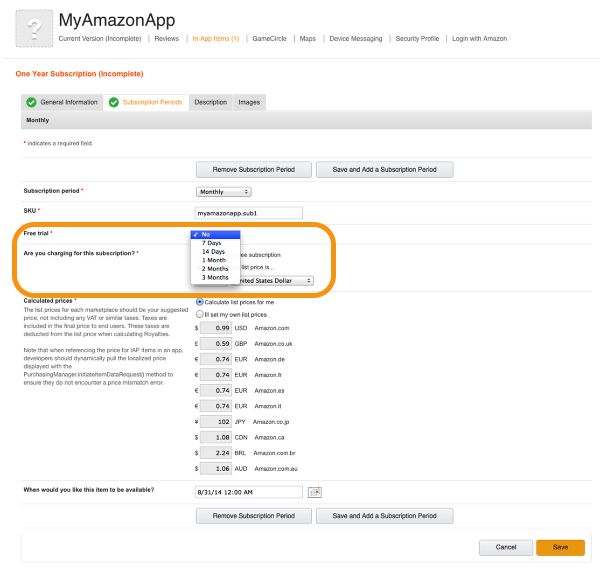Click top Remove Subscription Period button
Image resolution: width=600 pixels, height=571 pixels.
[254, 170]
